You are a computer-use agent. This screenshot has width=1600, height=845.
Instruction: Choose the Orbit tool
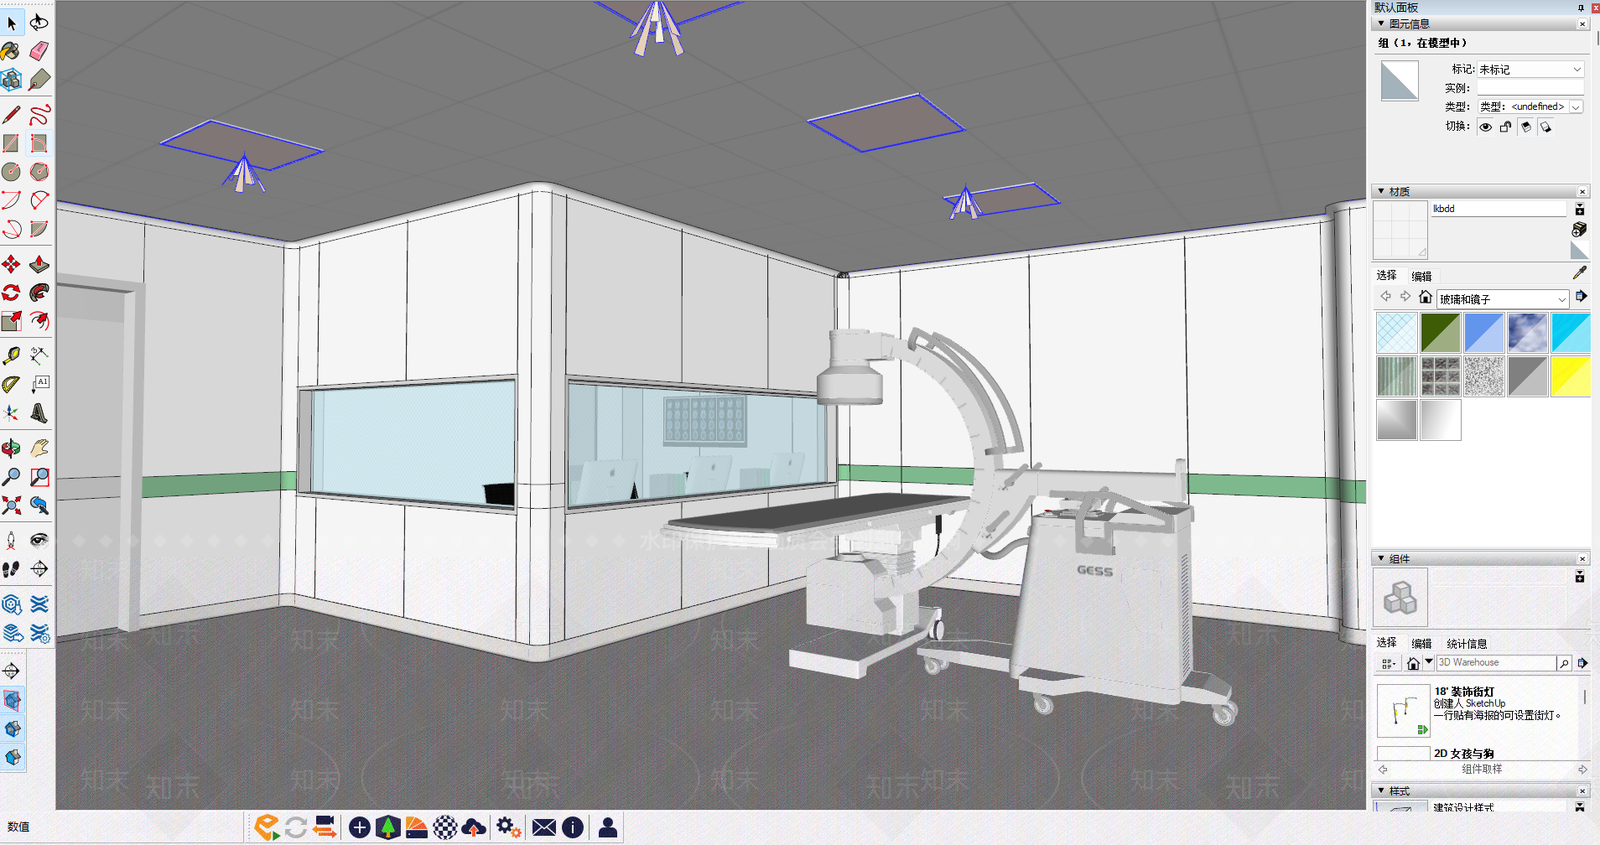(11, 448)
